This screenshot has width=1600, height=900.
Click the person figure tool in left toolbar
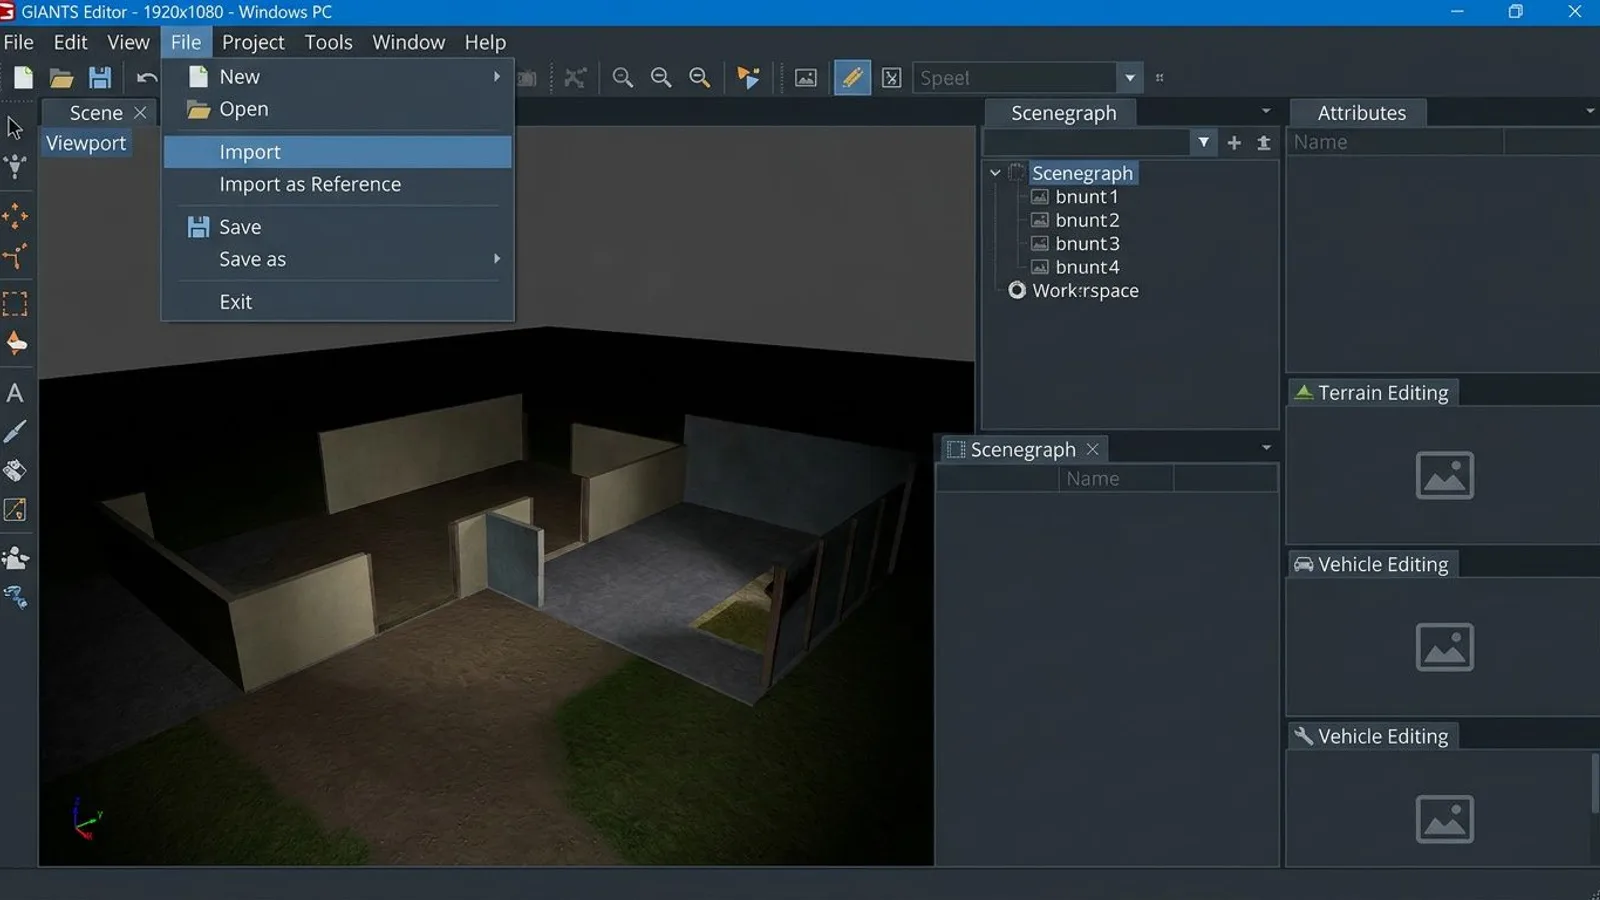pyautogui.click(x=16, y=557)
